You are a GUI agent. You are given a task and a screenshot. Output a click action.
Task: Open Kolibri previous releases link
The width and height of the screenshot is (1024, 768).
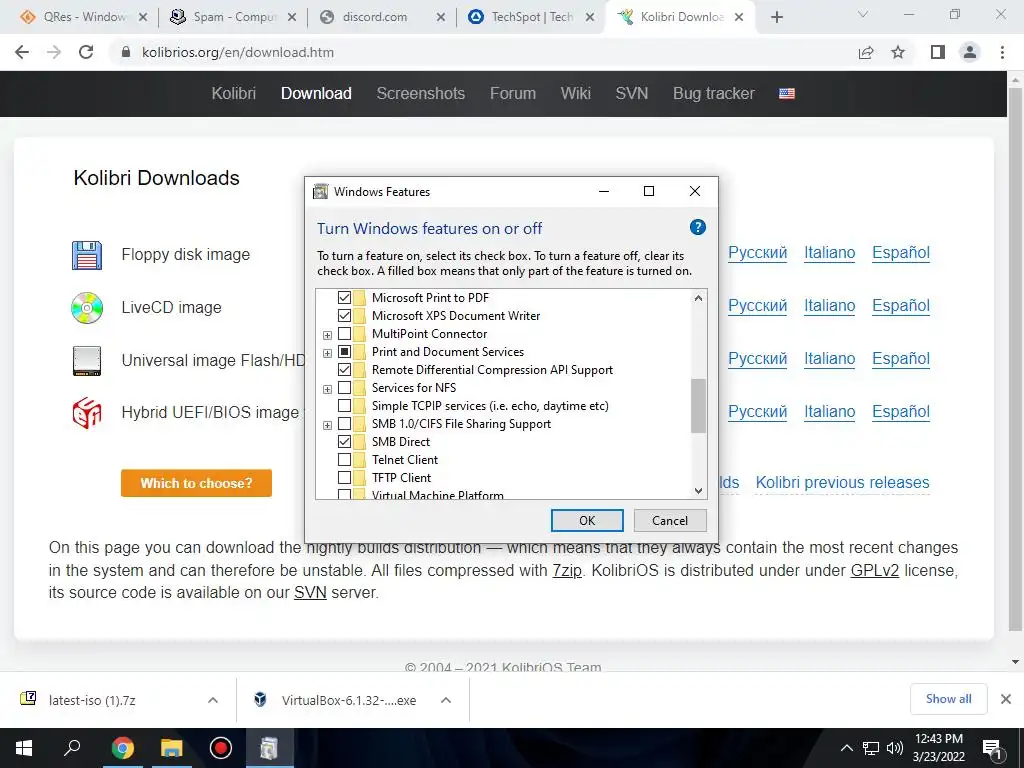coord(842,483)
